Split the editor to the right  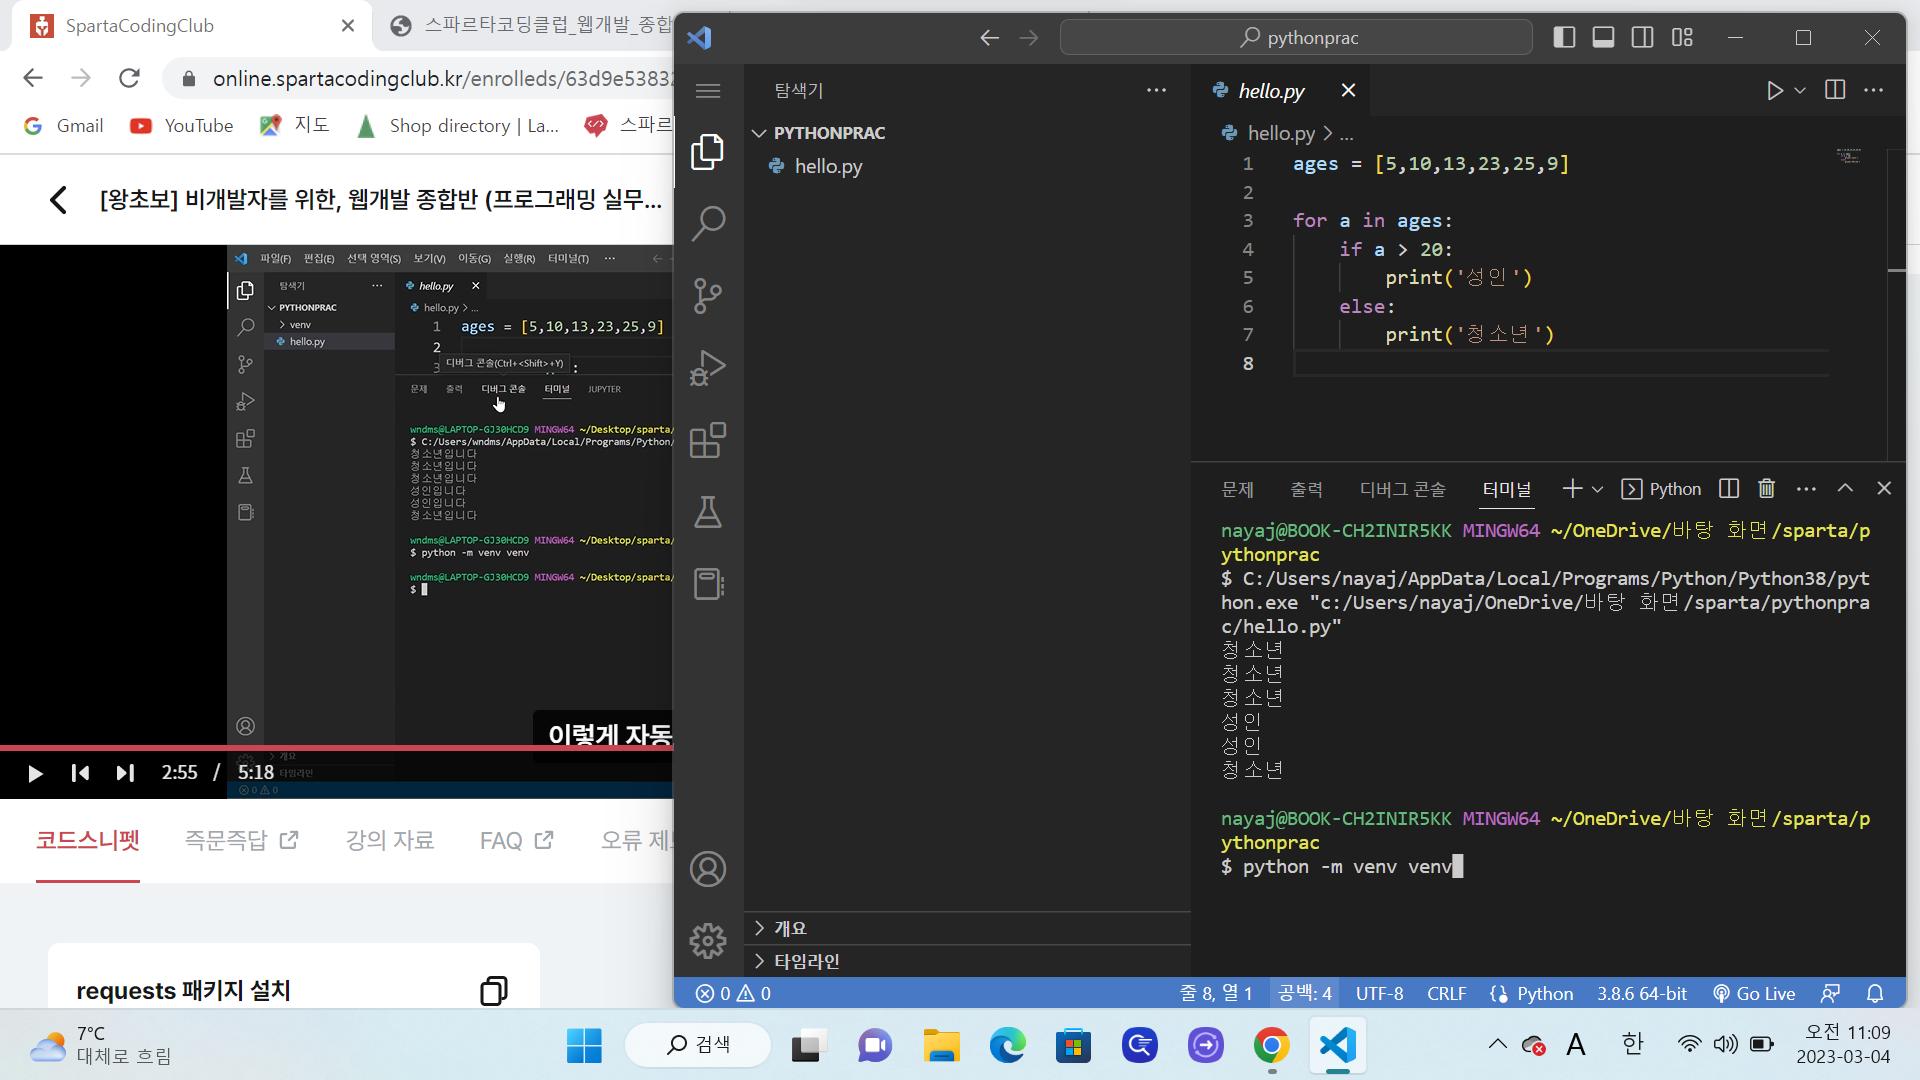[1835, 90]
